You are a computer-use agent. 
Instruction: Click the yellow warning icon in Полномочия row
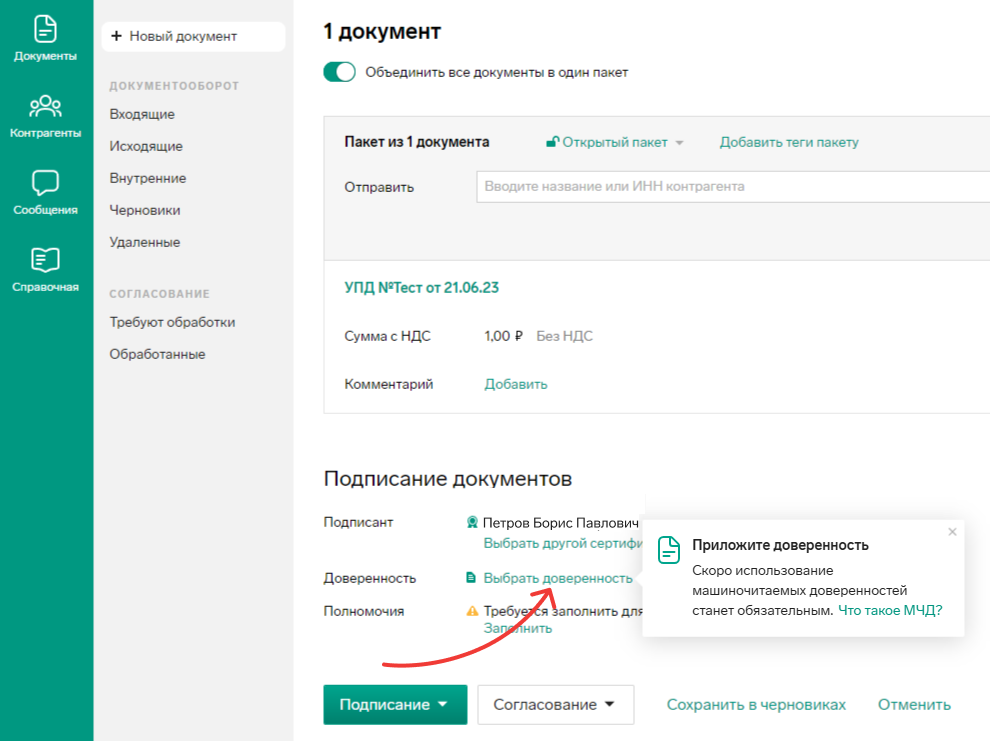(472, 610)
